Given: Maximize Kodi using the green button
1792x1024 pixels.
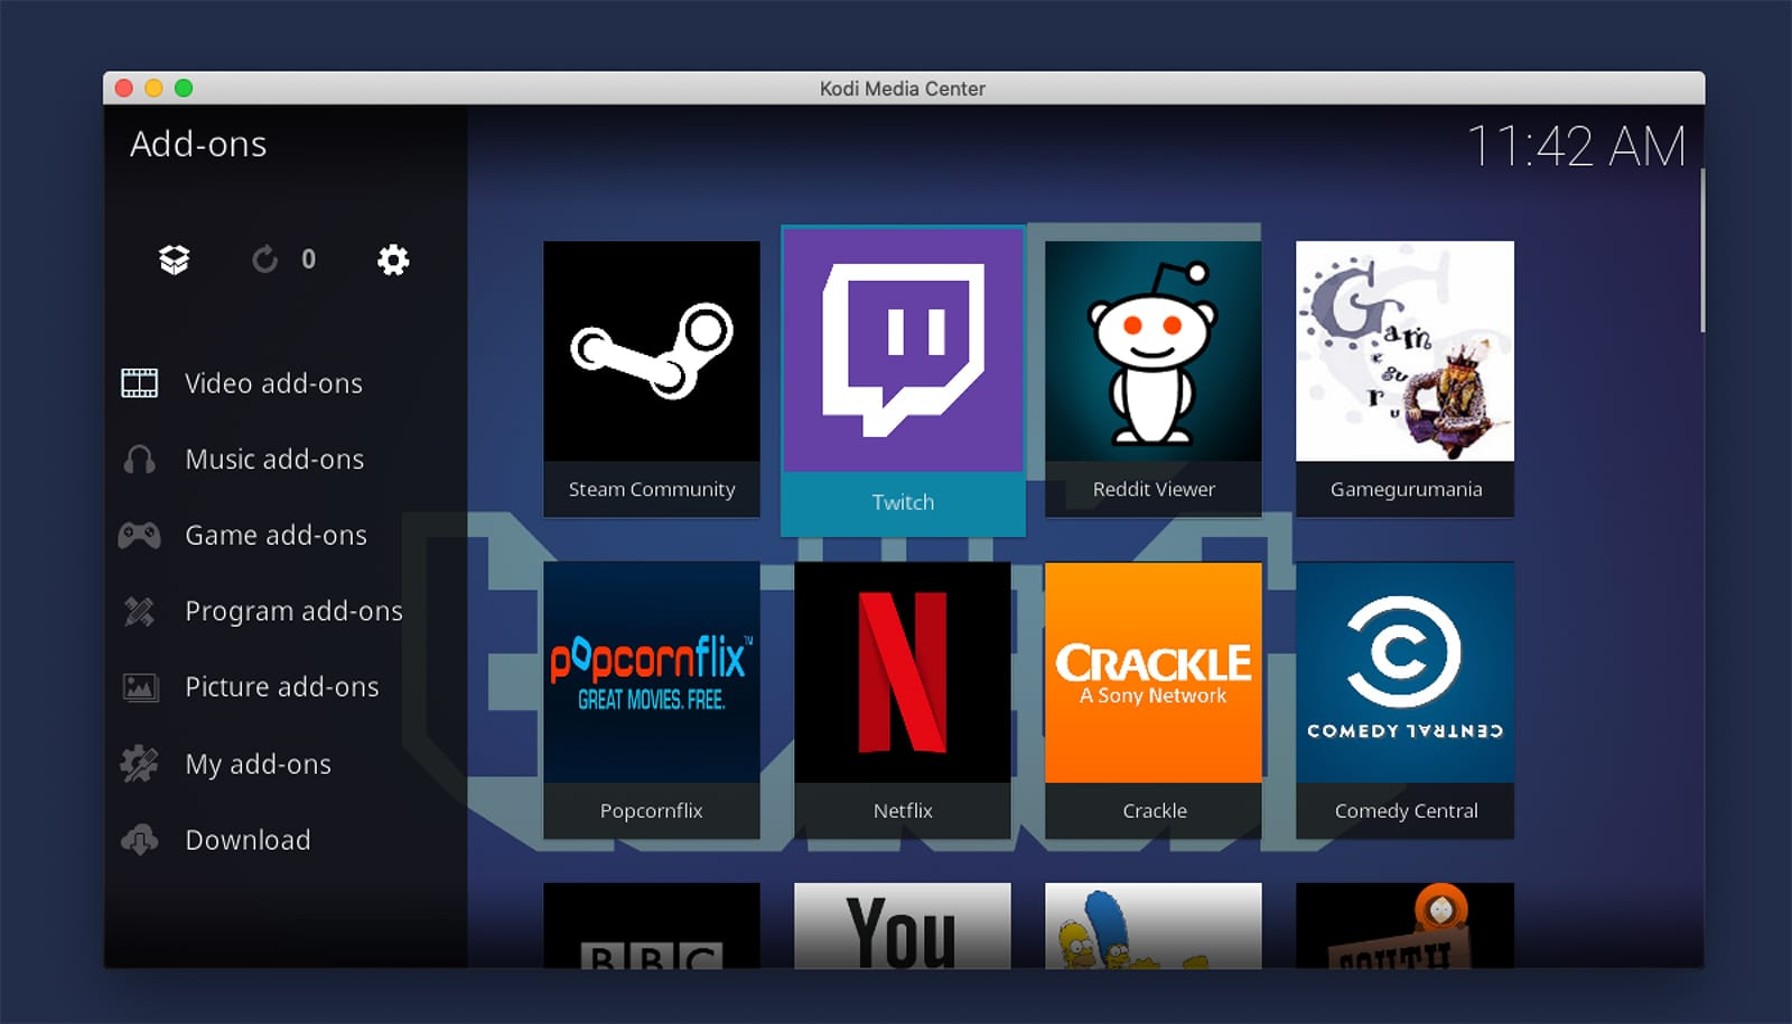Looking at the screenshot, I should pyautogui.click(x=184, y=88).
